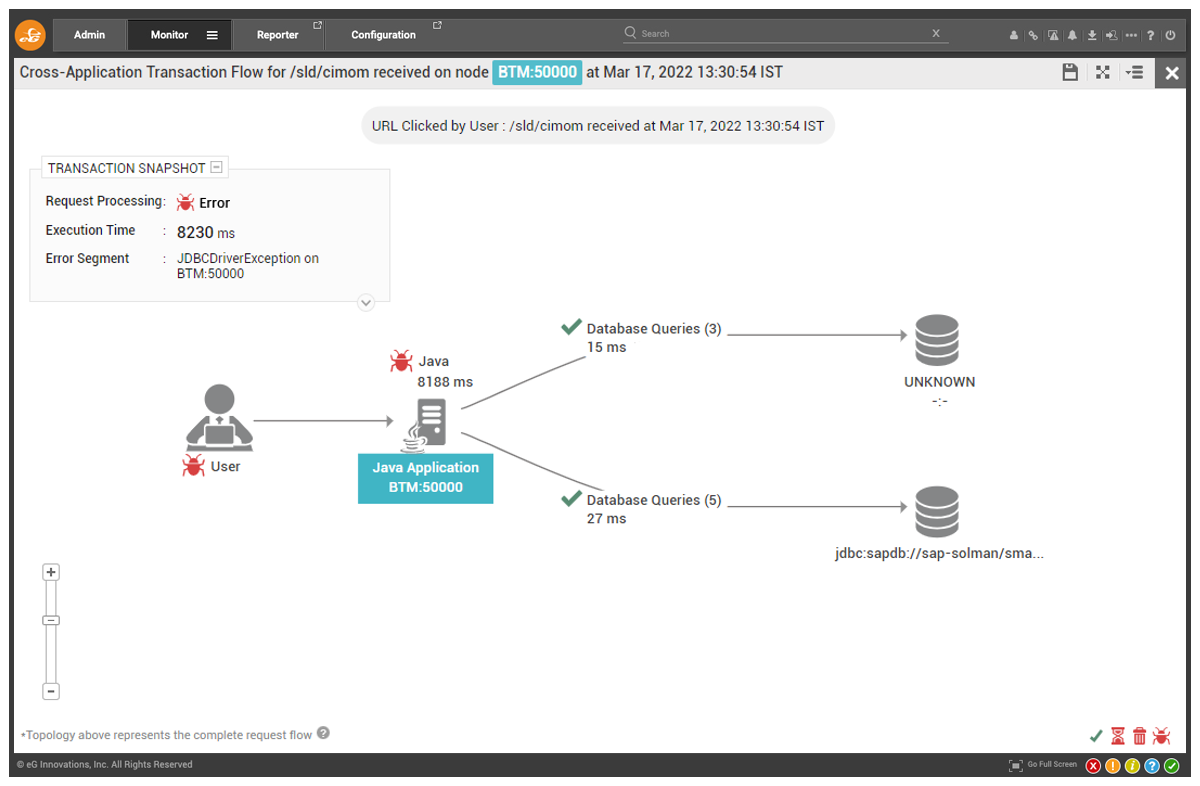Click the red critical X status circle

coord(1093,766)
